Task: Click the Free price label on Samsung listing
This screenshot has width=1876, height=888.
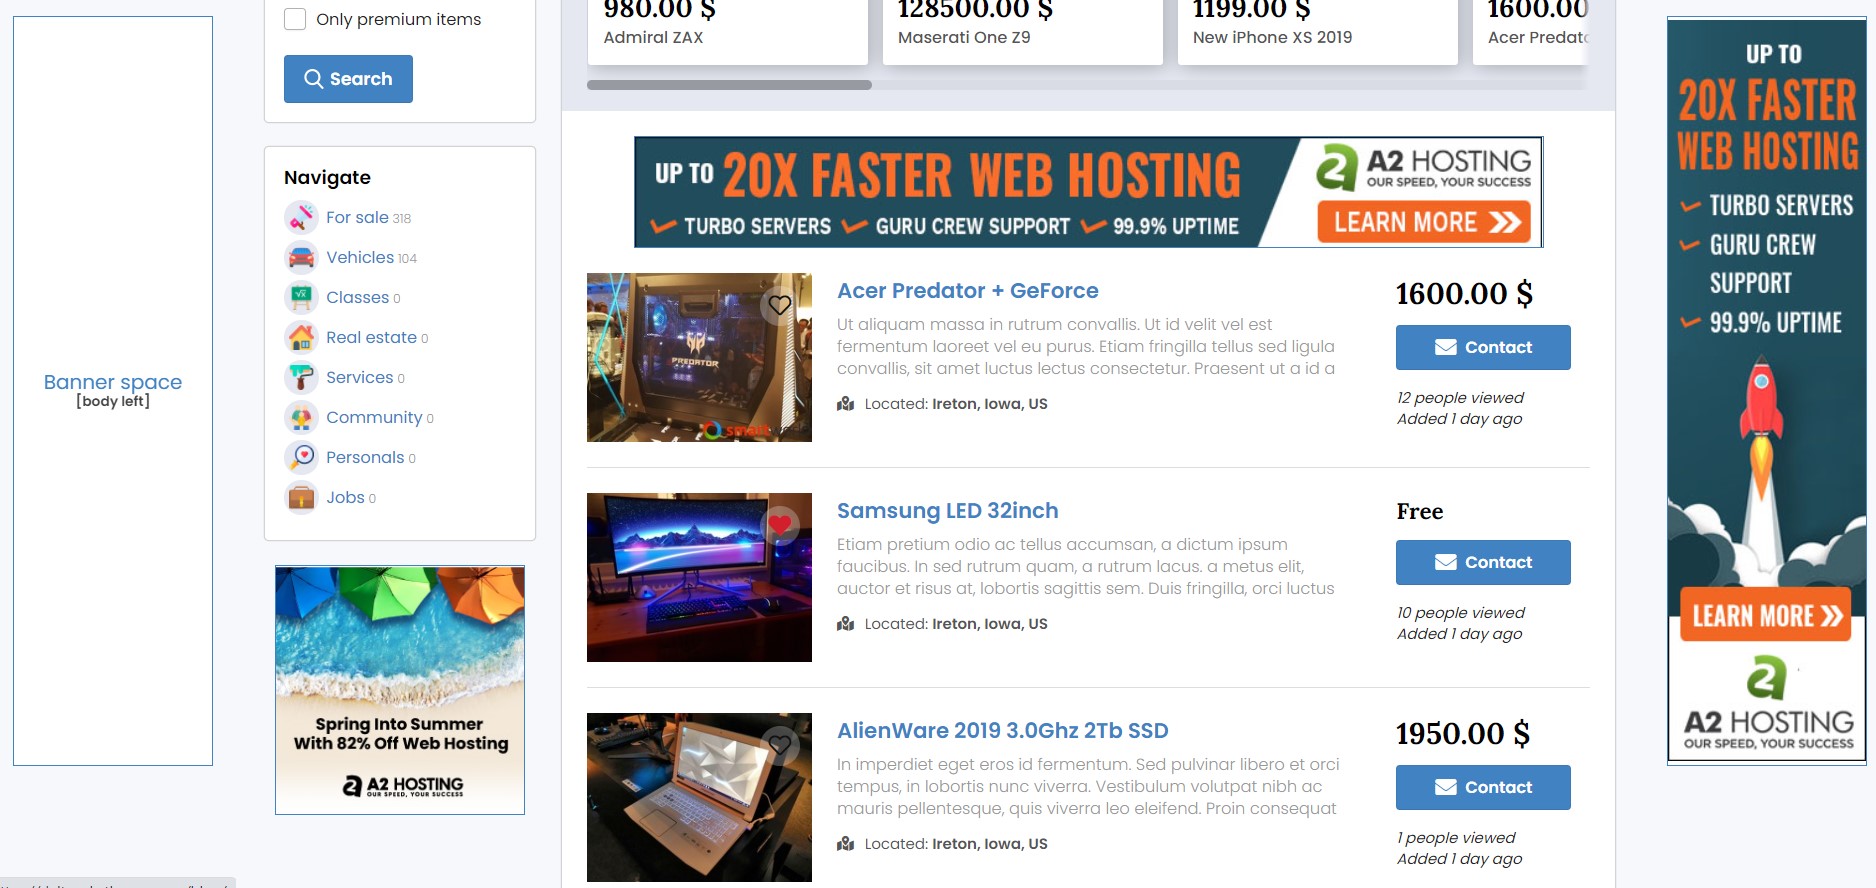Action: pyautogui.click(x=1420, y=511)
